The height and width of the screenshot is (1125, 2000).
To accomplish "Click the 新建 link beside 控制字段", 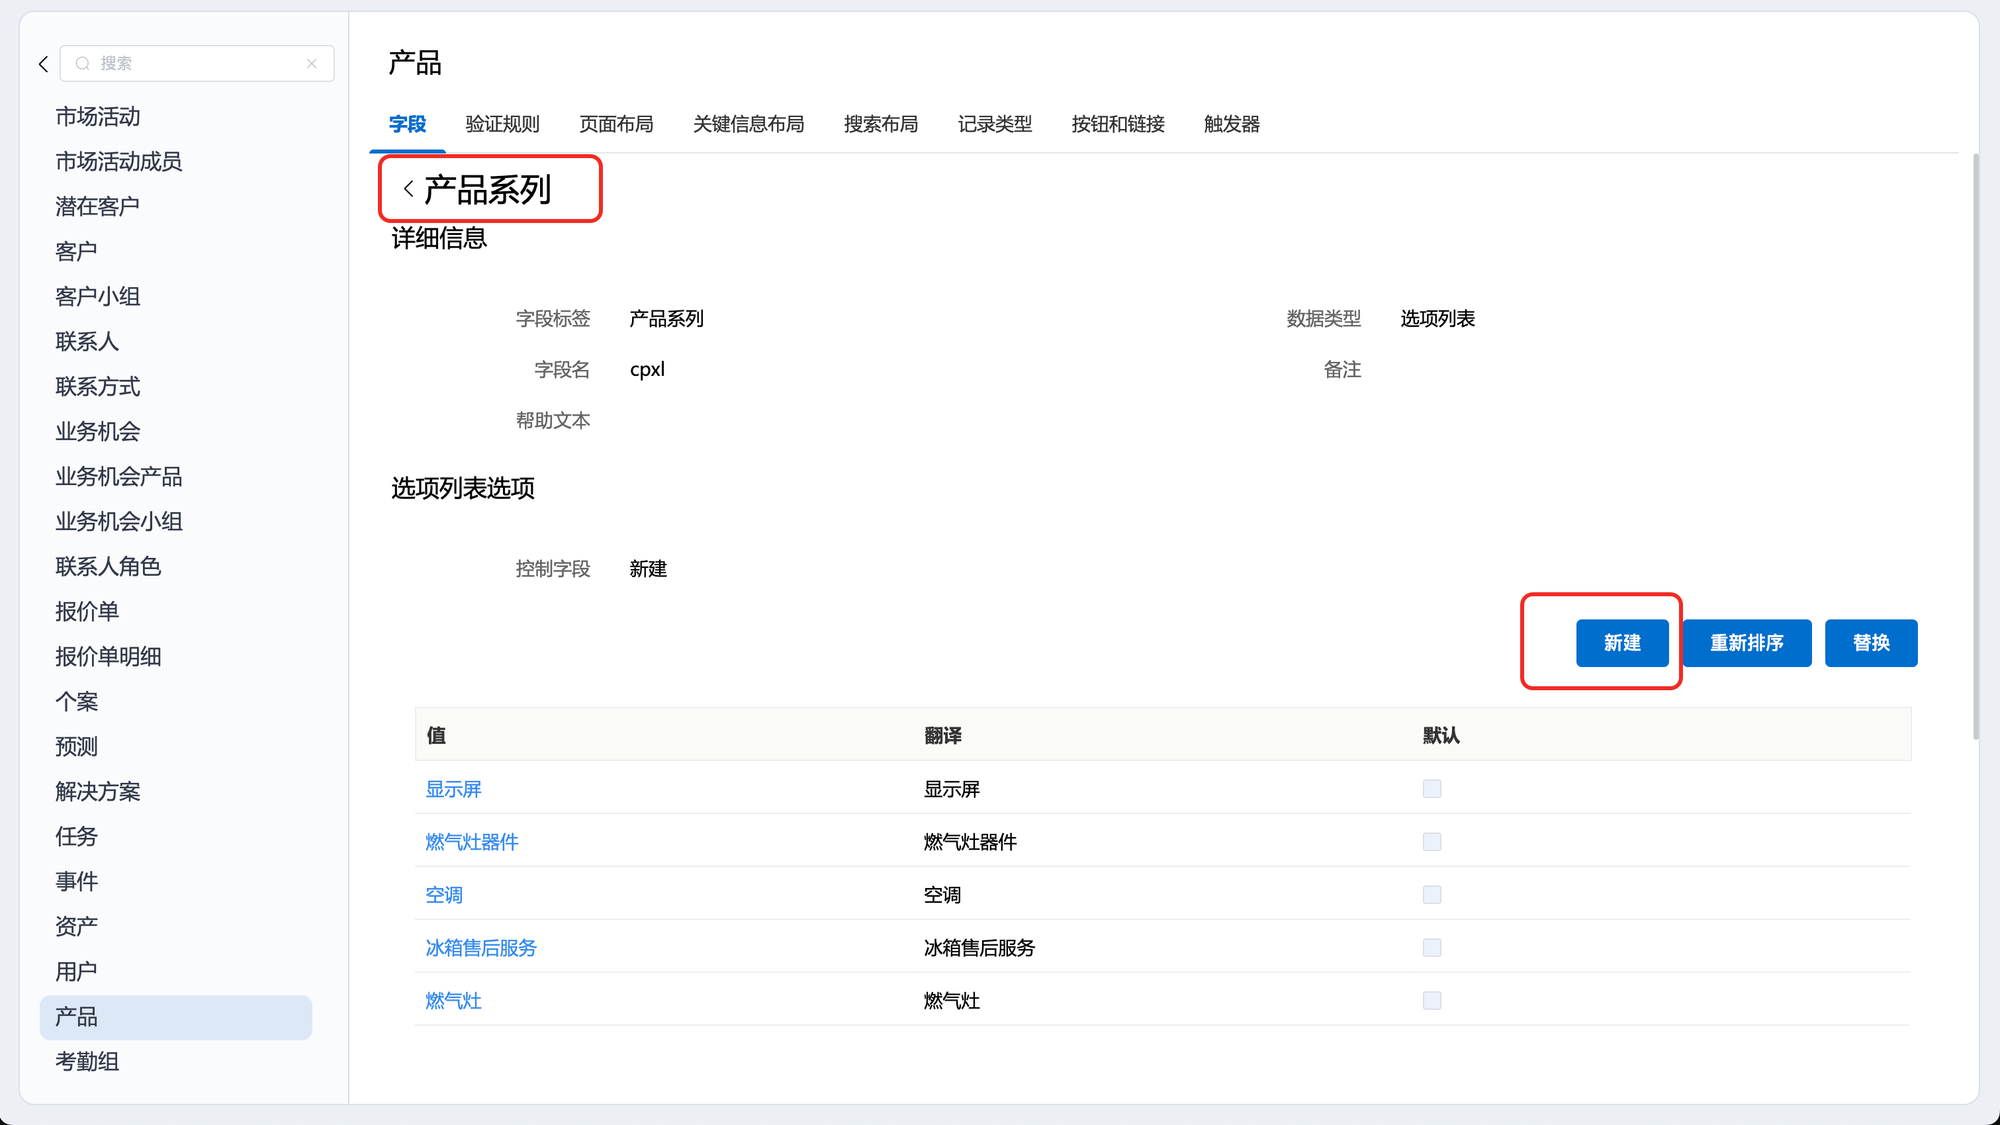I will pyautogui.click(x=648, y=569).
